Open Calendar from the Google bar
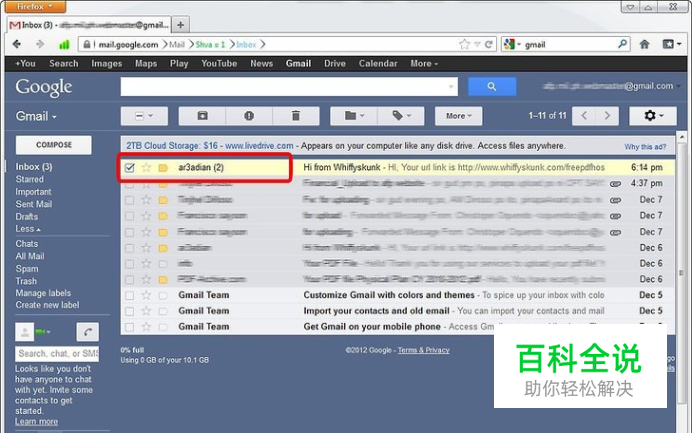The height and width of the screenshot is (433, 692). [378, 64]
